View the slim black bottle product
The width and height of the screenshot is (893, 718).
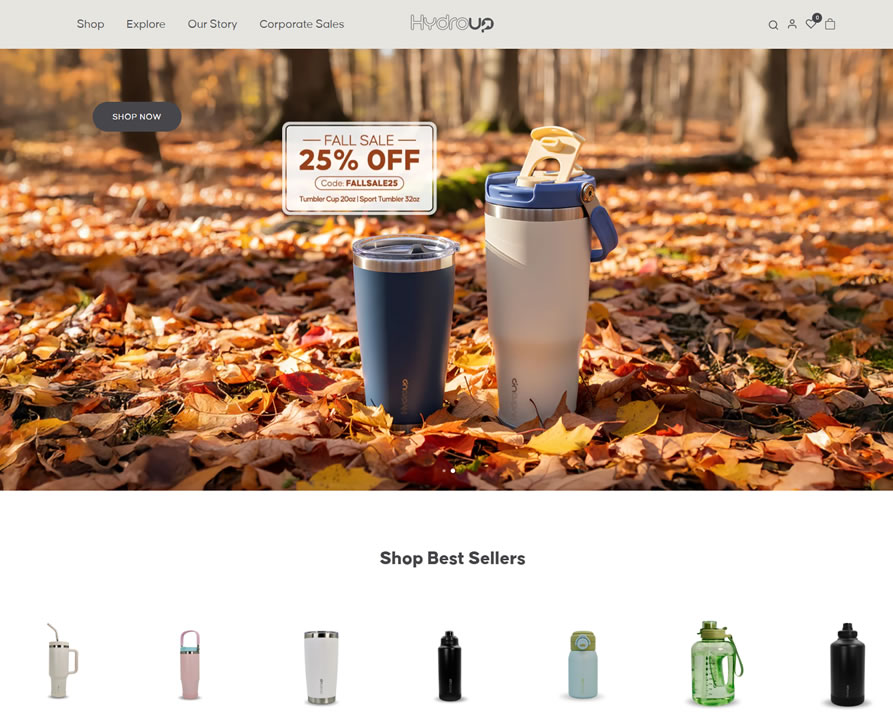pyautogui.click(x=449, y=666)
